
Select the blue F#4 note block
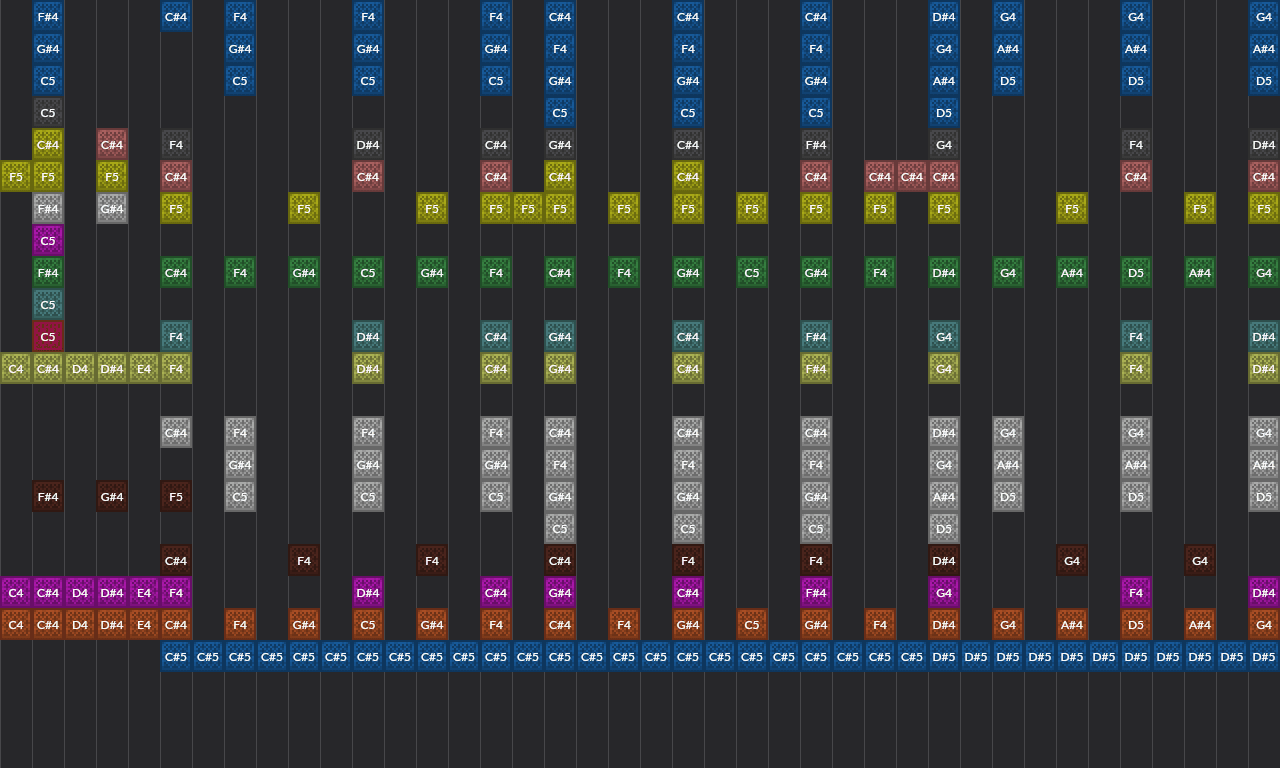[x=48, y=17]
